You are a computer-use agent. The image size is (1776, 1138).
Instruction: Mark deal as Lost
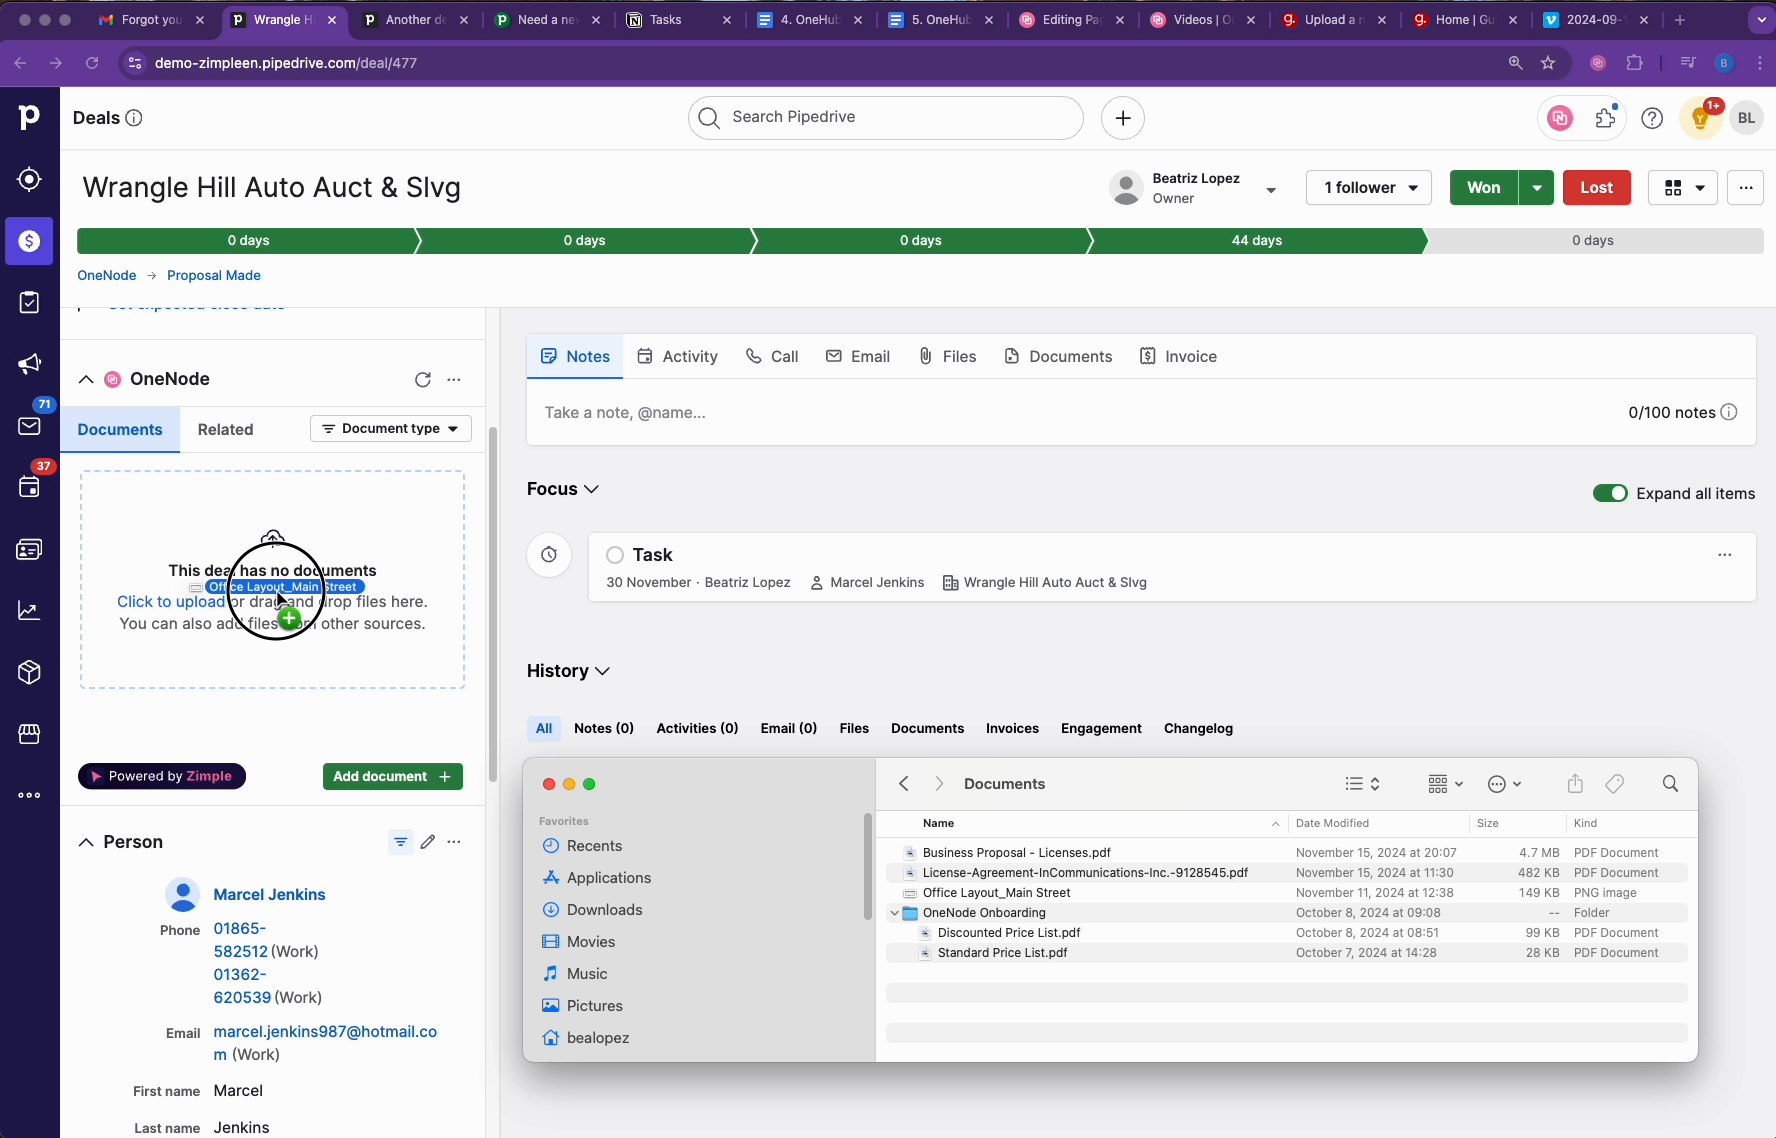coord(1597,188)
